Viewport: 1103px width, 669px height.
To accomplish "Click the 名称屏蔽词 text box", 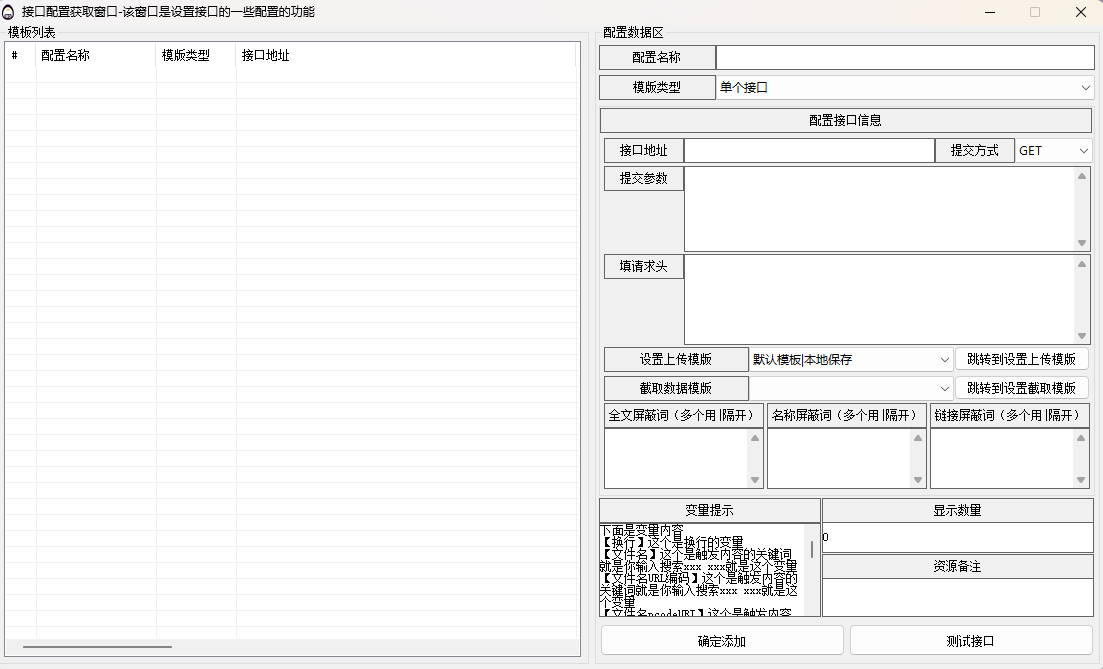I will [x=838, y=458].
